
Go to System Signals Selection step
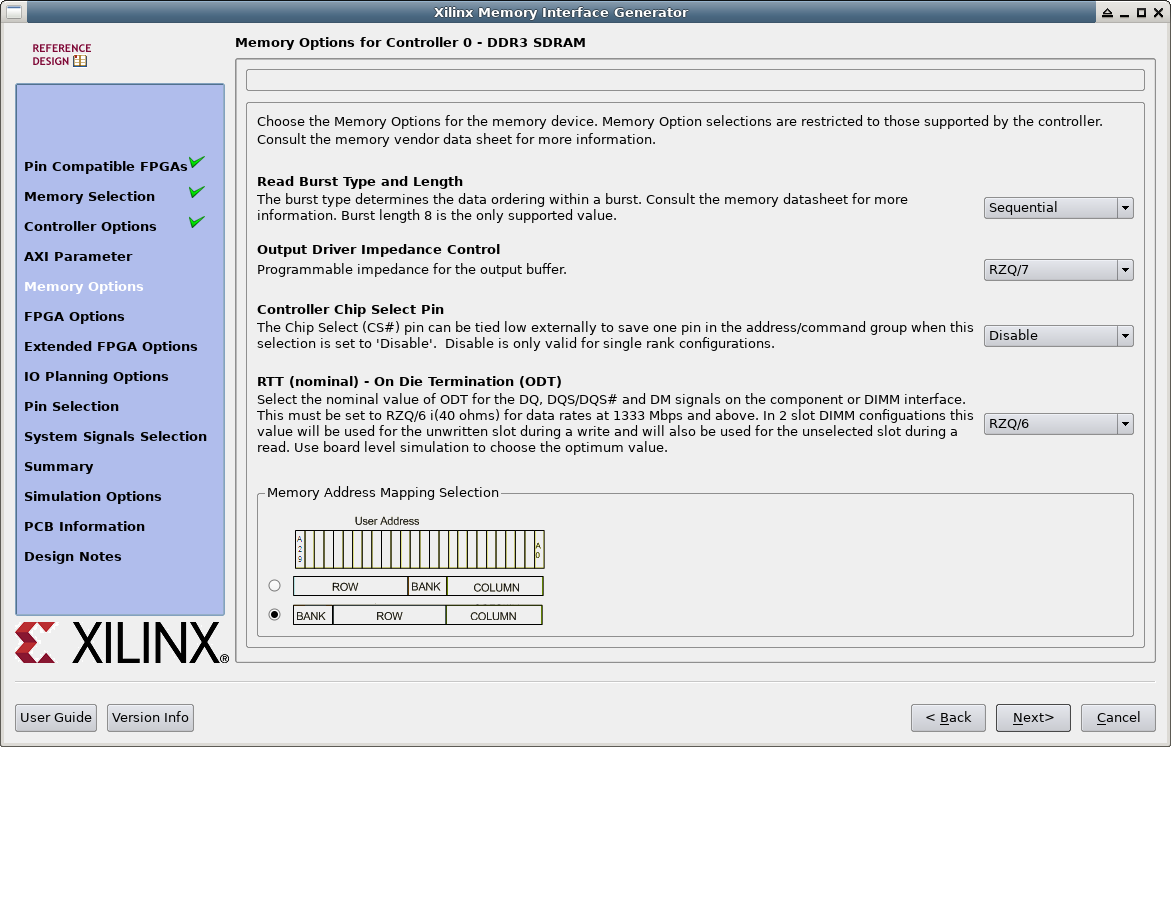pos(115,435)
